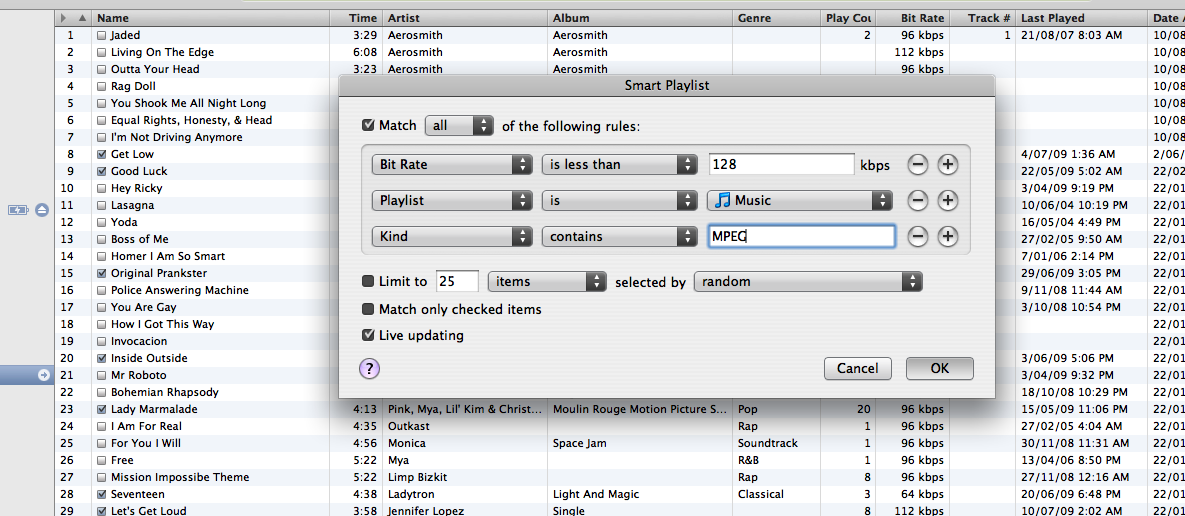
Task: Sort by the Last Played column header
Action: pyautogui.click(x=1081, y=18)
